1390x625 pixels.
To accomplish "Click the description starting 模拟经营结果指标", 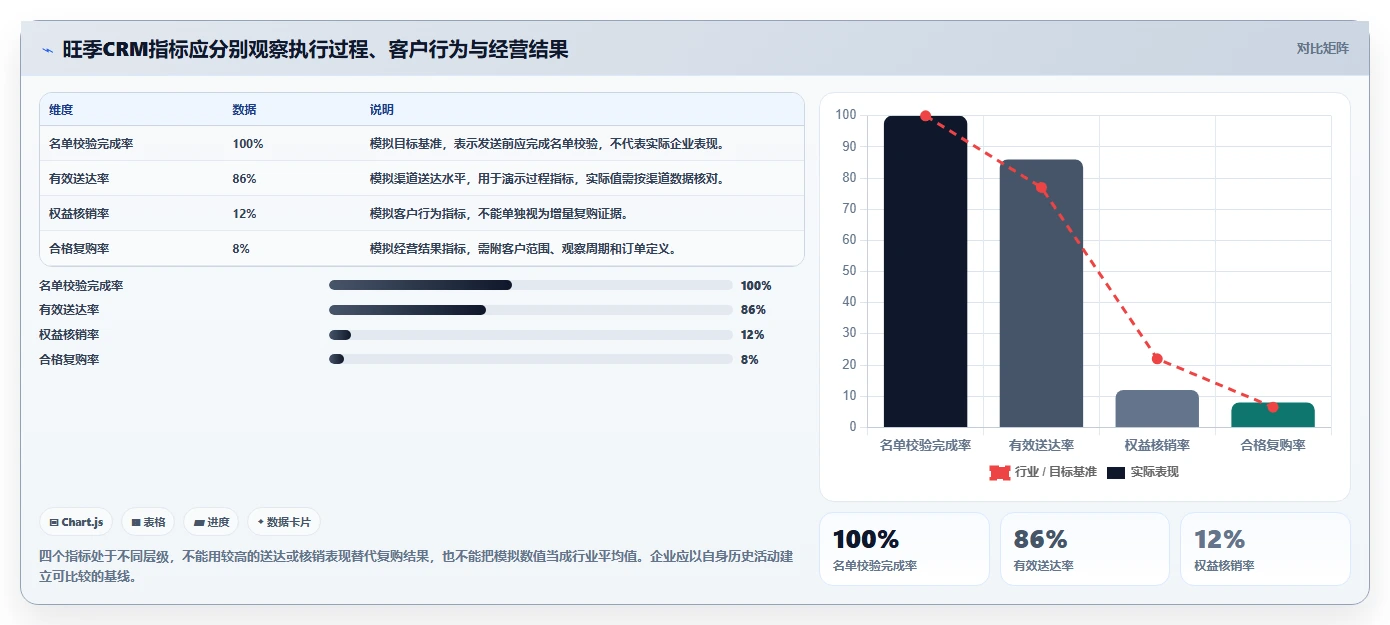I will tap(522, 249).
